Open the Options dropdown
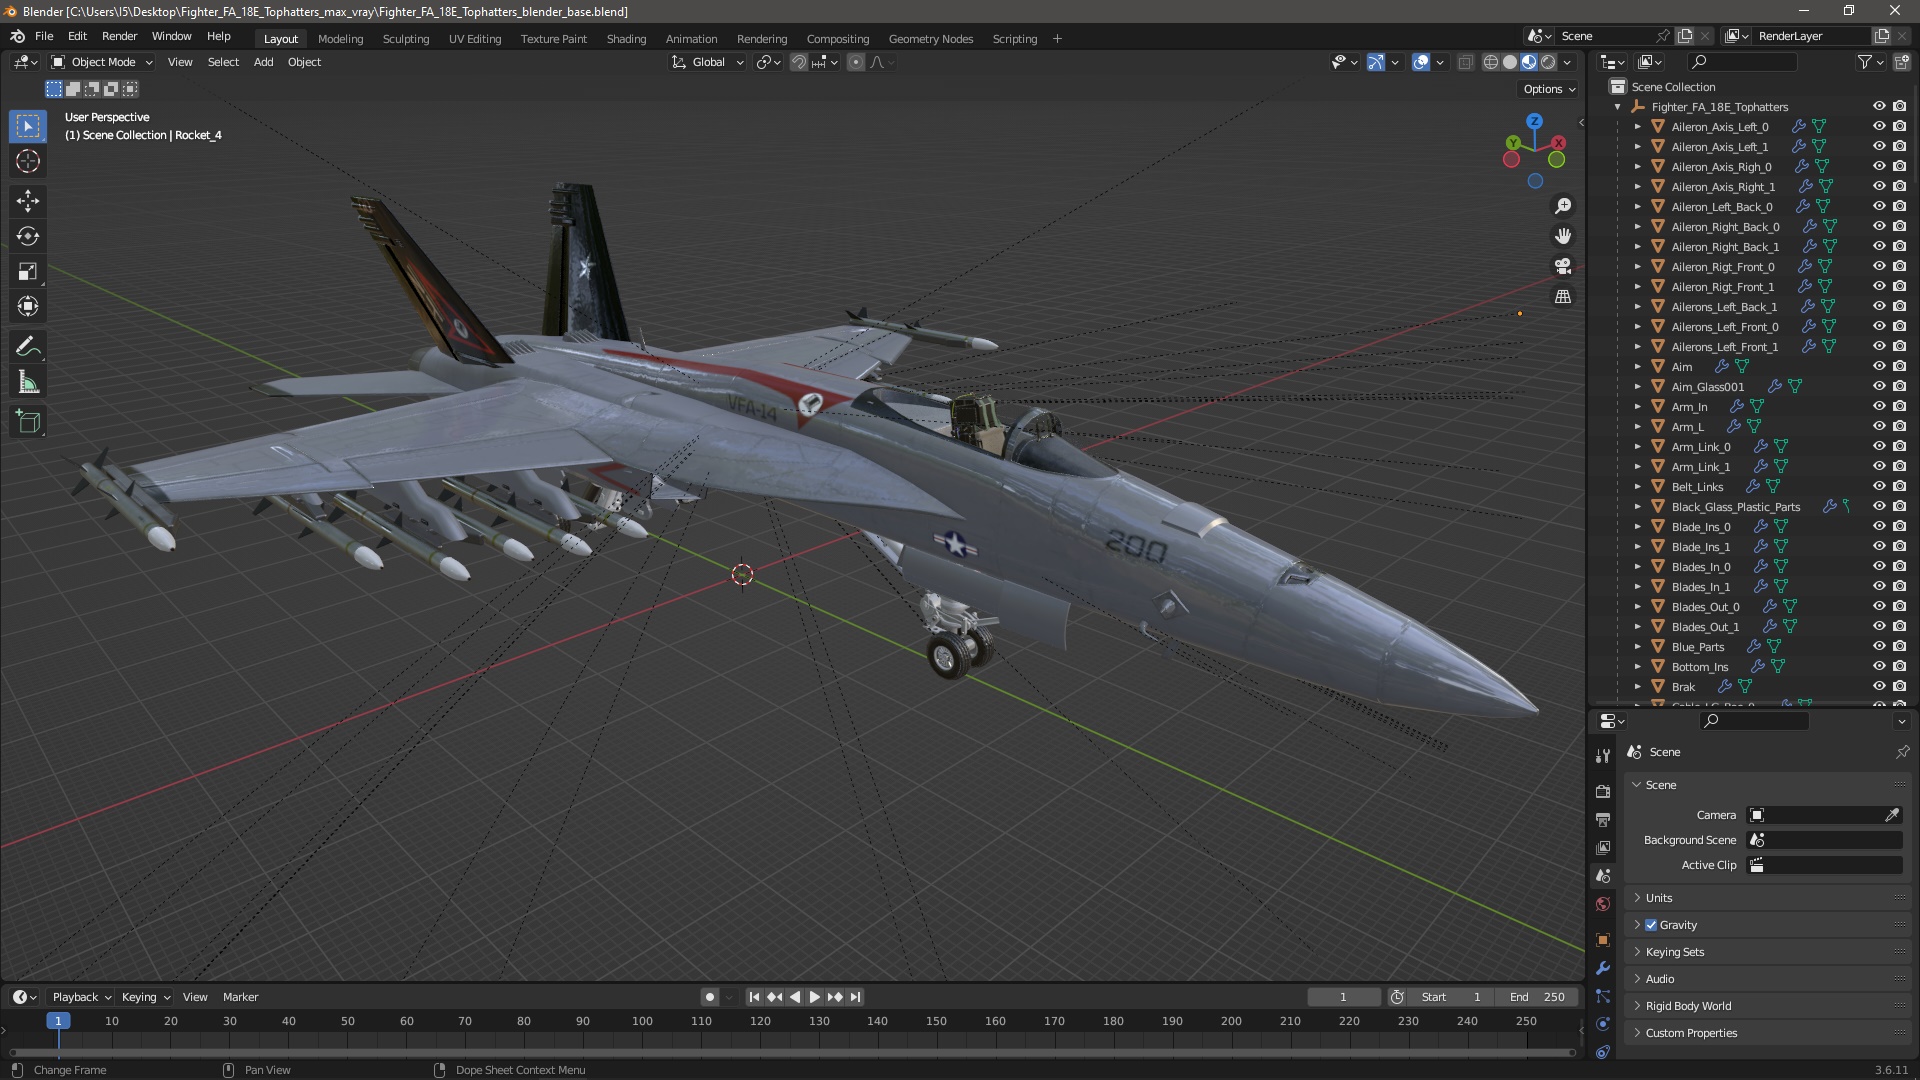The image size is (1920, 1080). click(x=1548, y=89)
